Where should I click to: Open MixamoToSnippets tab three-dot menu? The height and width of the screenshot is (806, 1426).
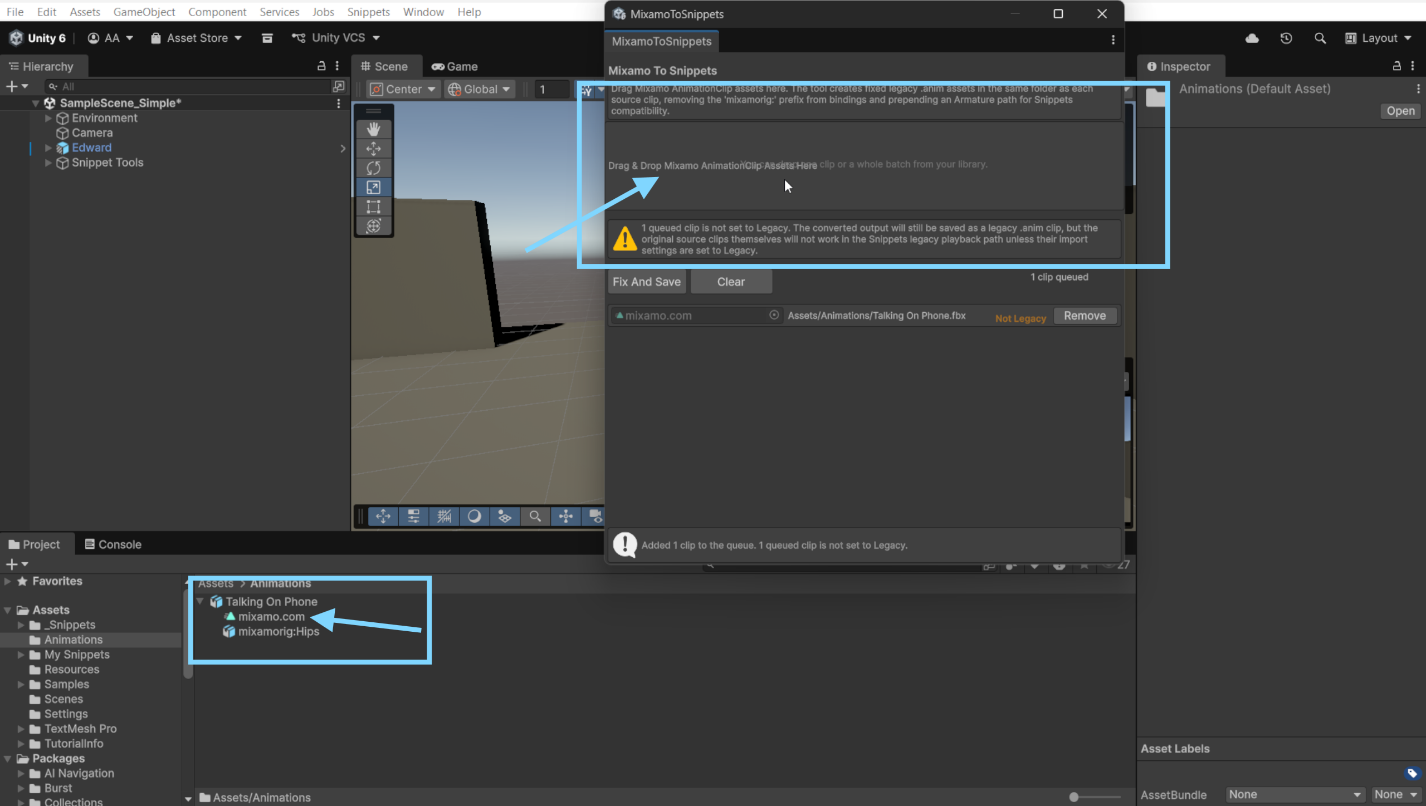[1113, 41]
